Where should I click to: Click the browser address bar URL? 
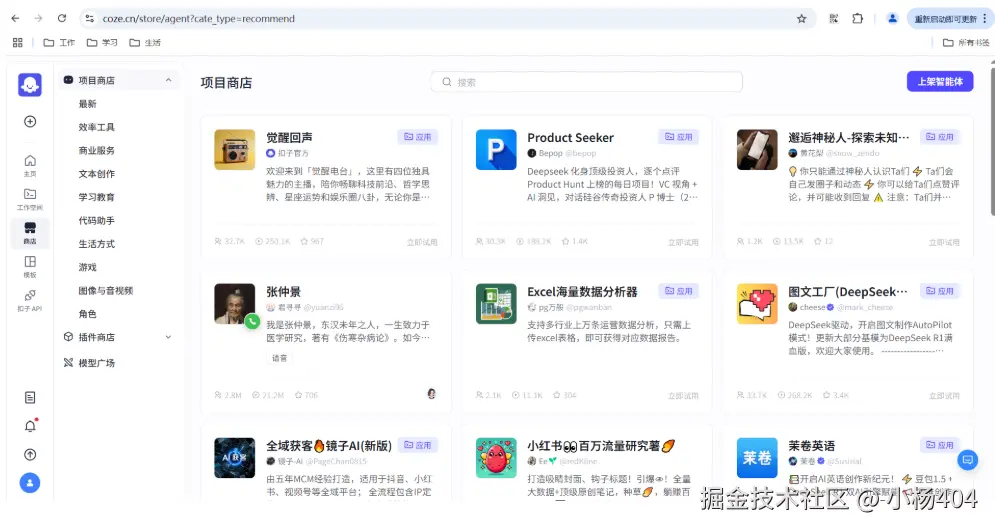199,19
